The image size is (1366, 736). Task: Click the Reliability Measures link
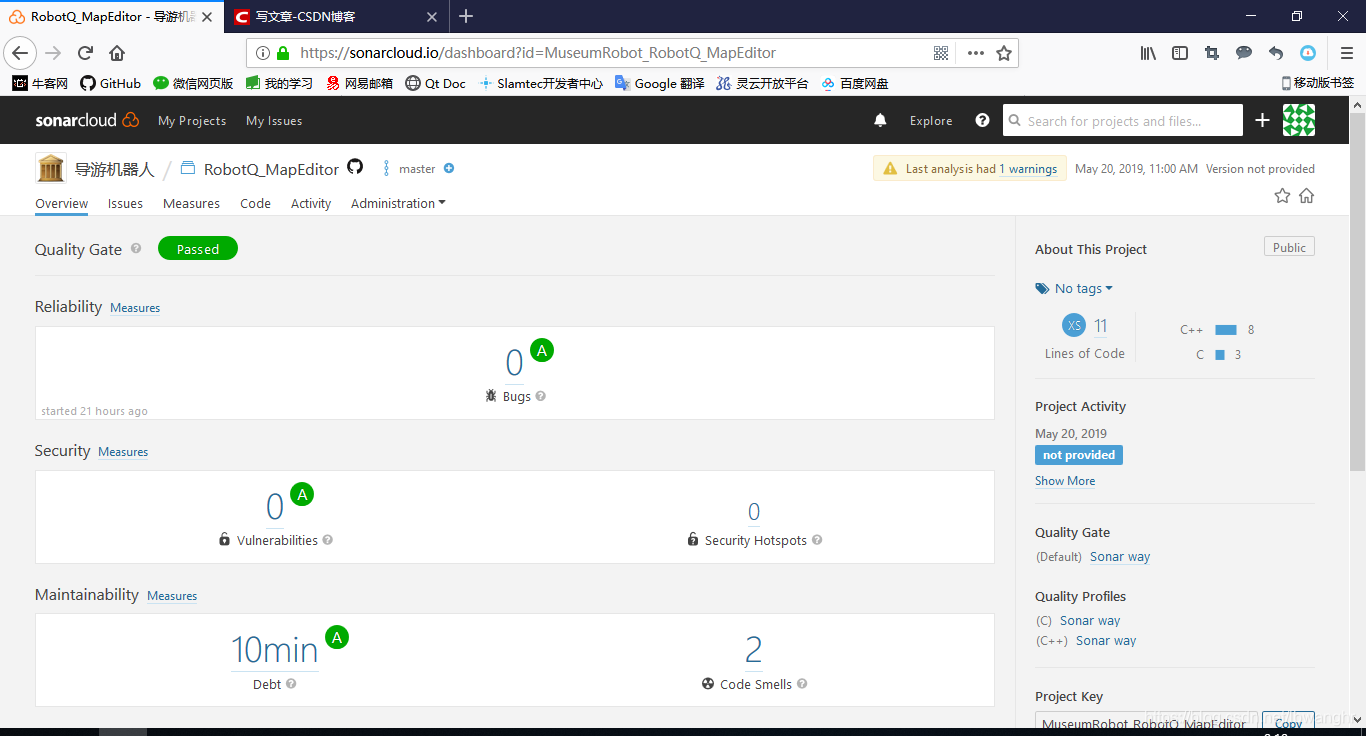pyautogui.click(x=135, y=308)
